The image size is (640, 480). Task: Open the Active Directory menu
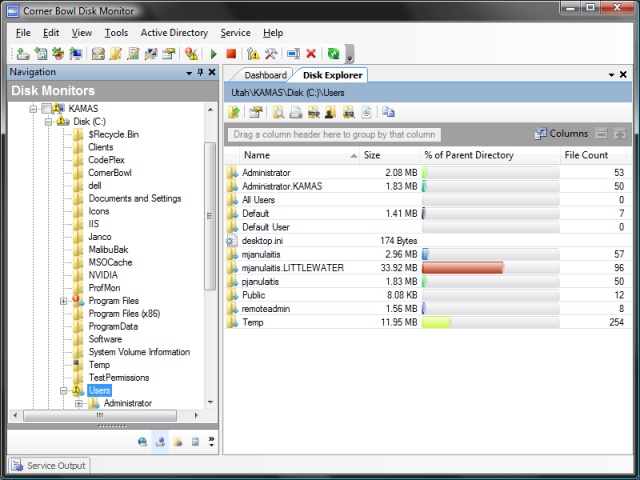pos(174,33)
